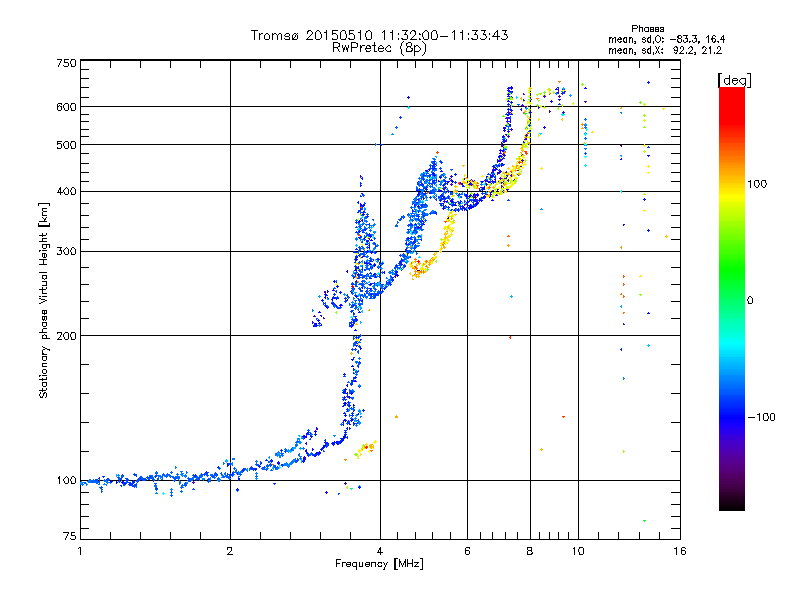800x600 pixels.
Task: Click the y-axis tick label '750'
Action: (x=67, y=63)
